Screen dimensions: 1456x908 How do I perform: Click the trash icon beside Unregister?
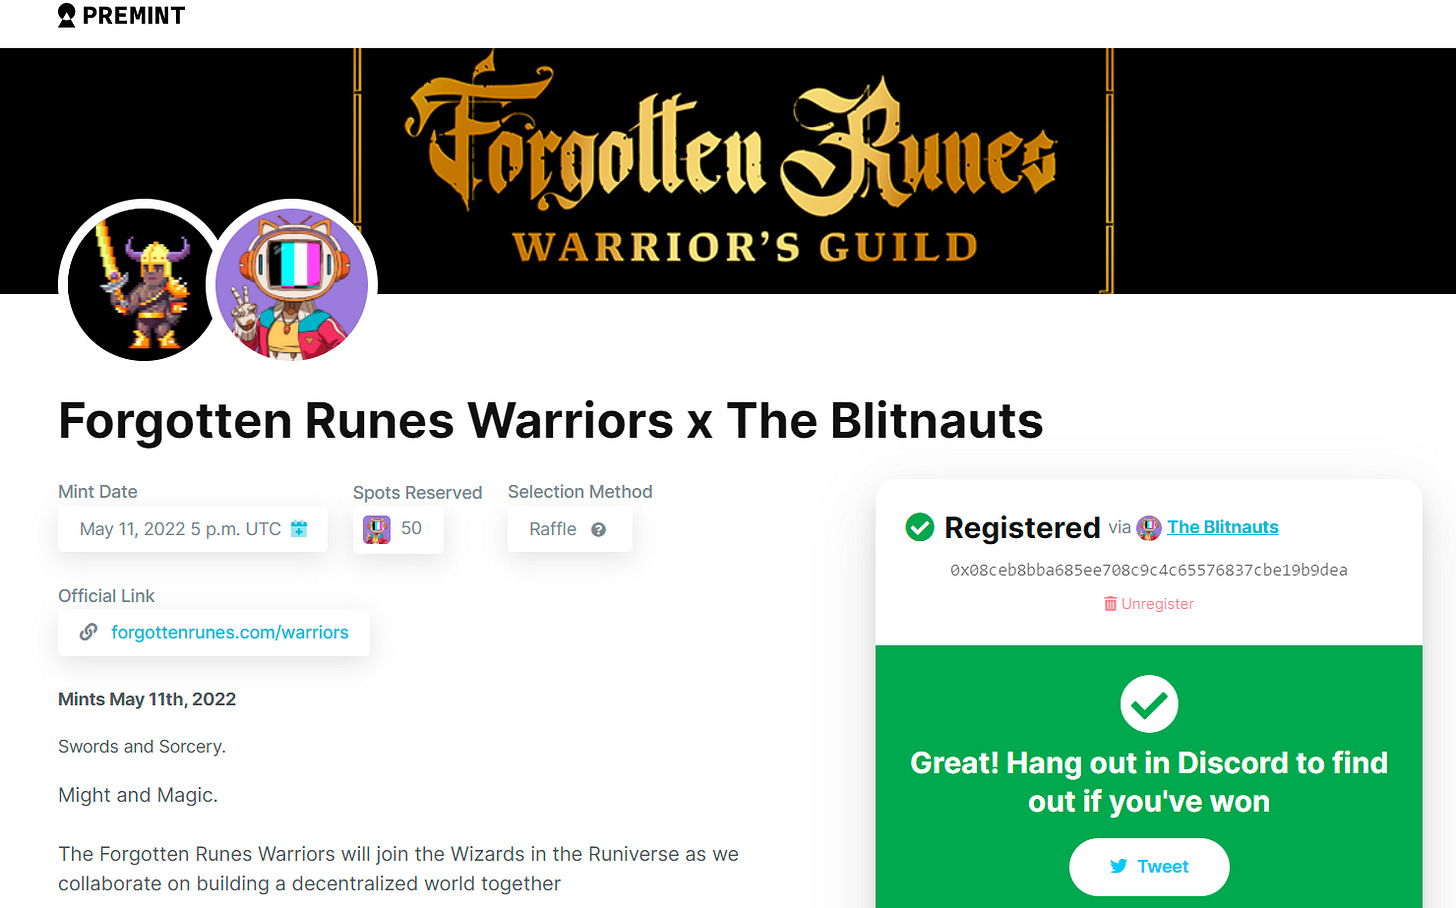1110,604
